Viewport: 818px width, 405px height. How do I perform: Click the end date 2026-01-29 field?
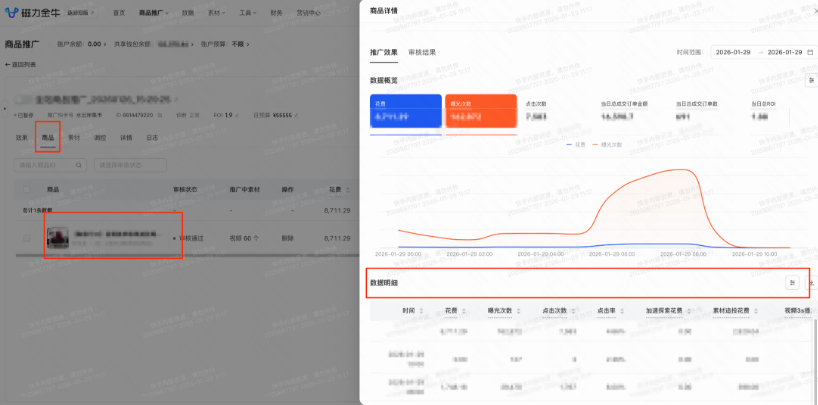click(x=785, y=53)
